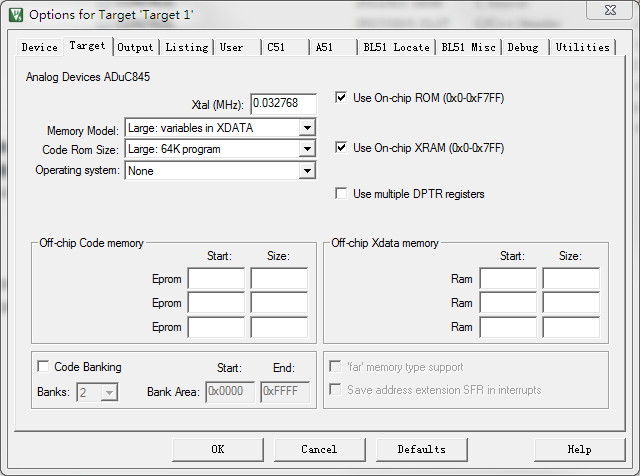This screenshot has height=476, width=640.
Task: Click second Ram Start field
Action: click(508, 303)
